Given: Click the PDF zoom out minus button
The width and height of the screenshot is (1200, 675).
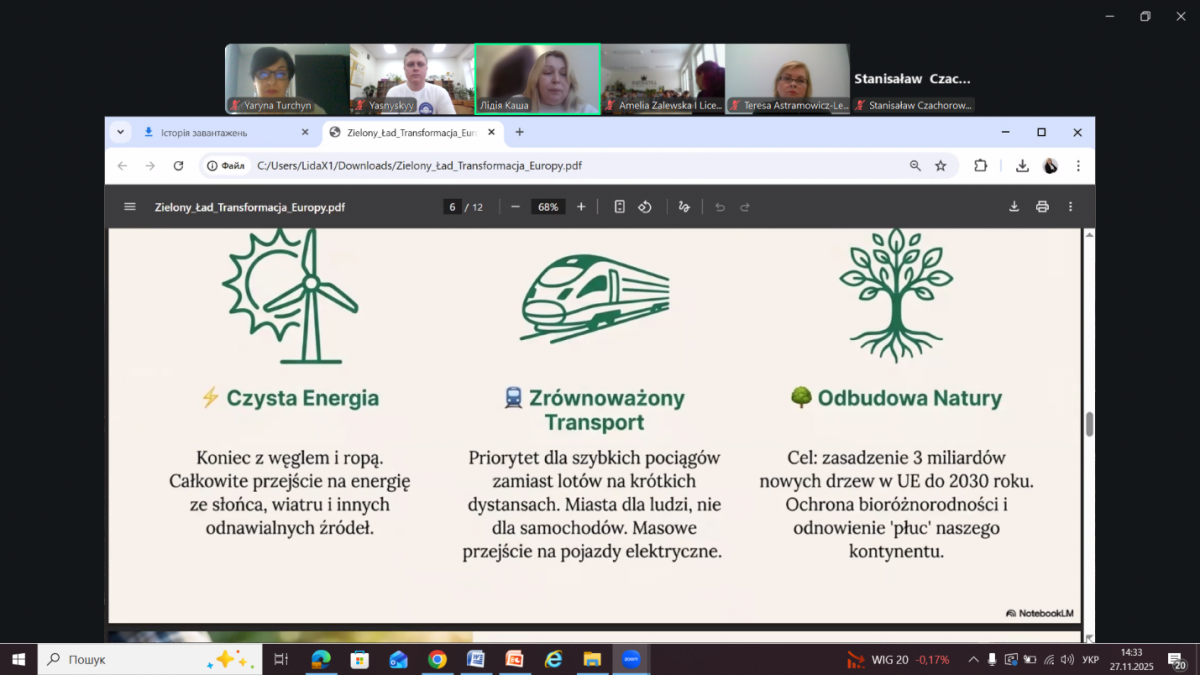Looking at the screenshot, I should [515, 207].
